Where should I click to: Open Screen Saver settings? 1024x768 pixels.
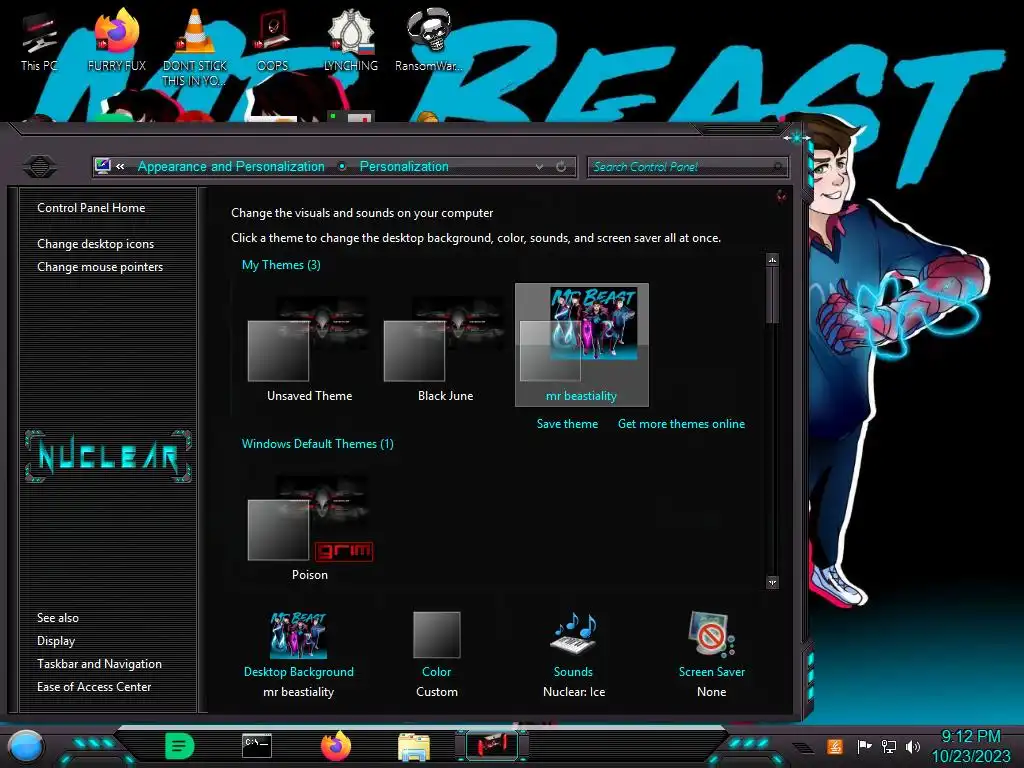point(711,654)
